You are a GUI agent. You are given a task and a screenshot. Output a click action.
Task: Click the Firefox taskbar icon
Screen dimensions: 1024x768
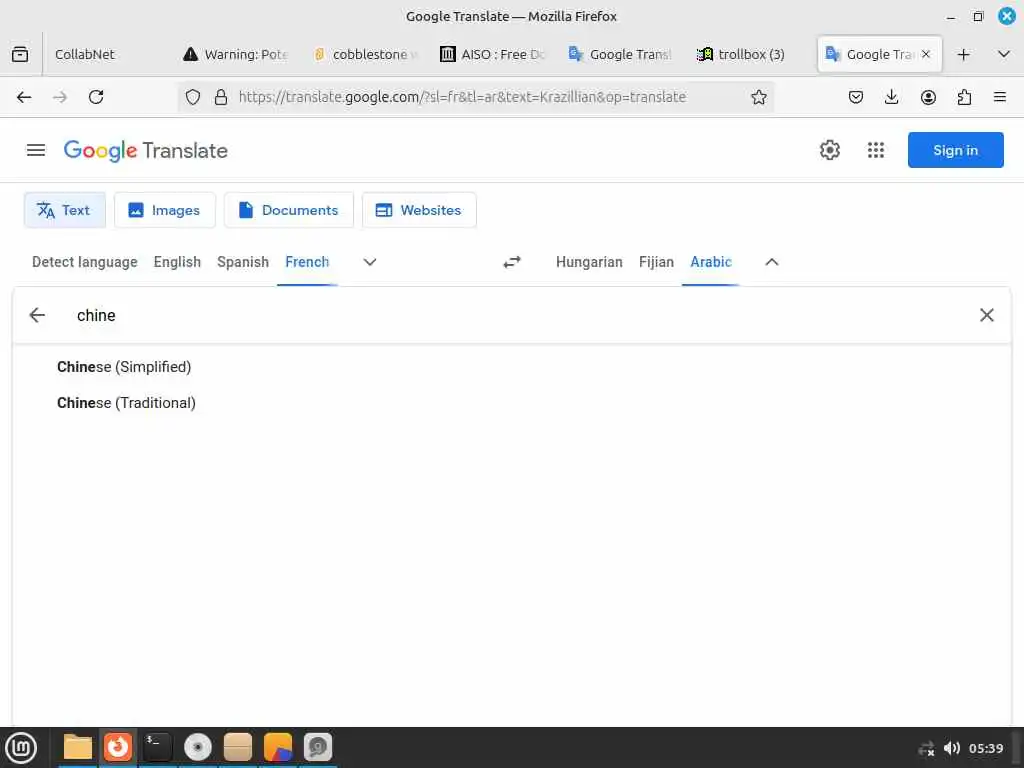(x=118, y=748)
